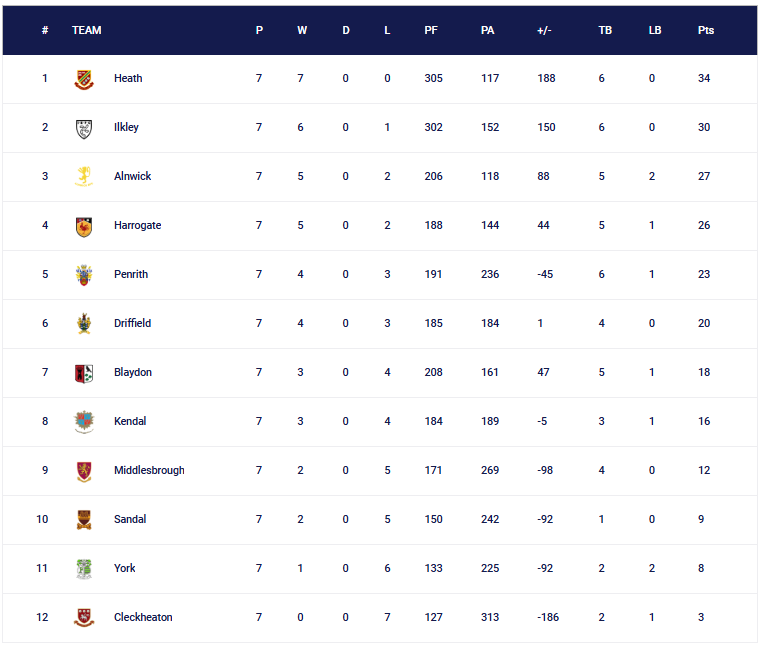This screenshot has height=651, width=763.
Task: Click the PF column header
Action: (431, 30)
